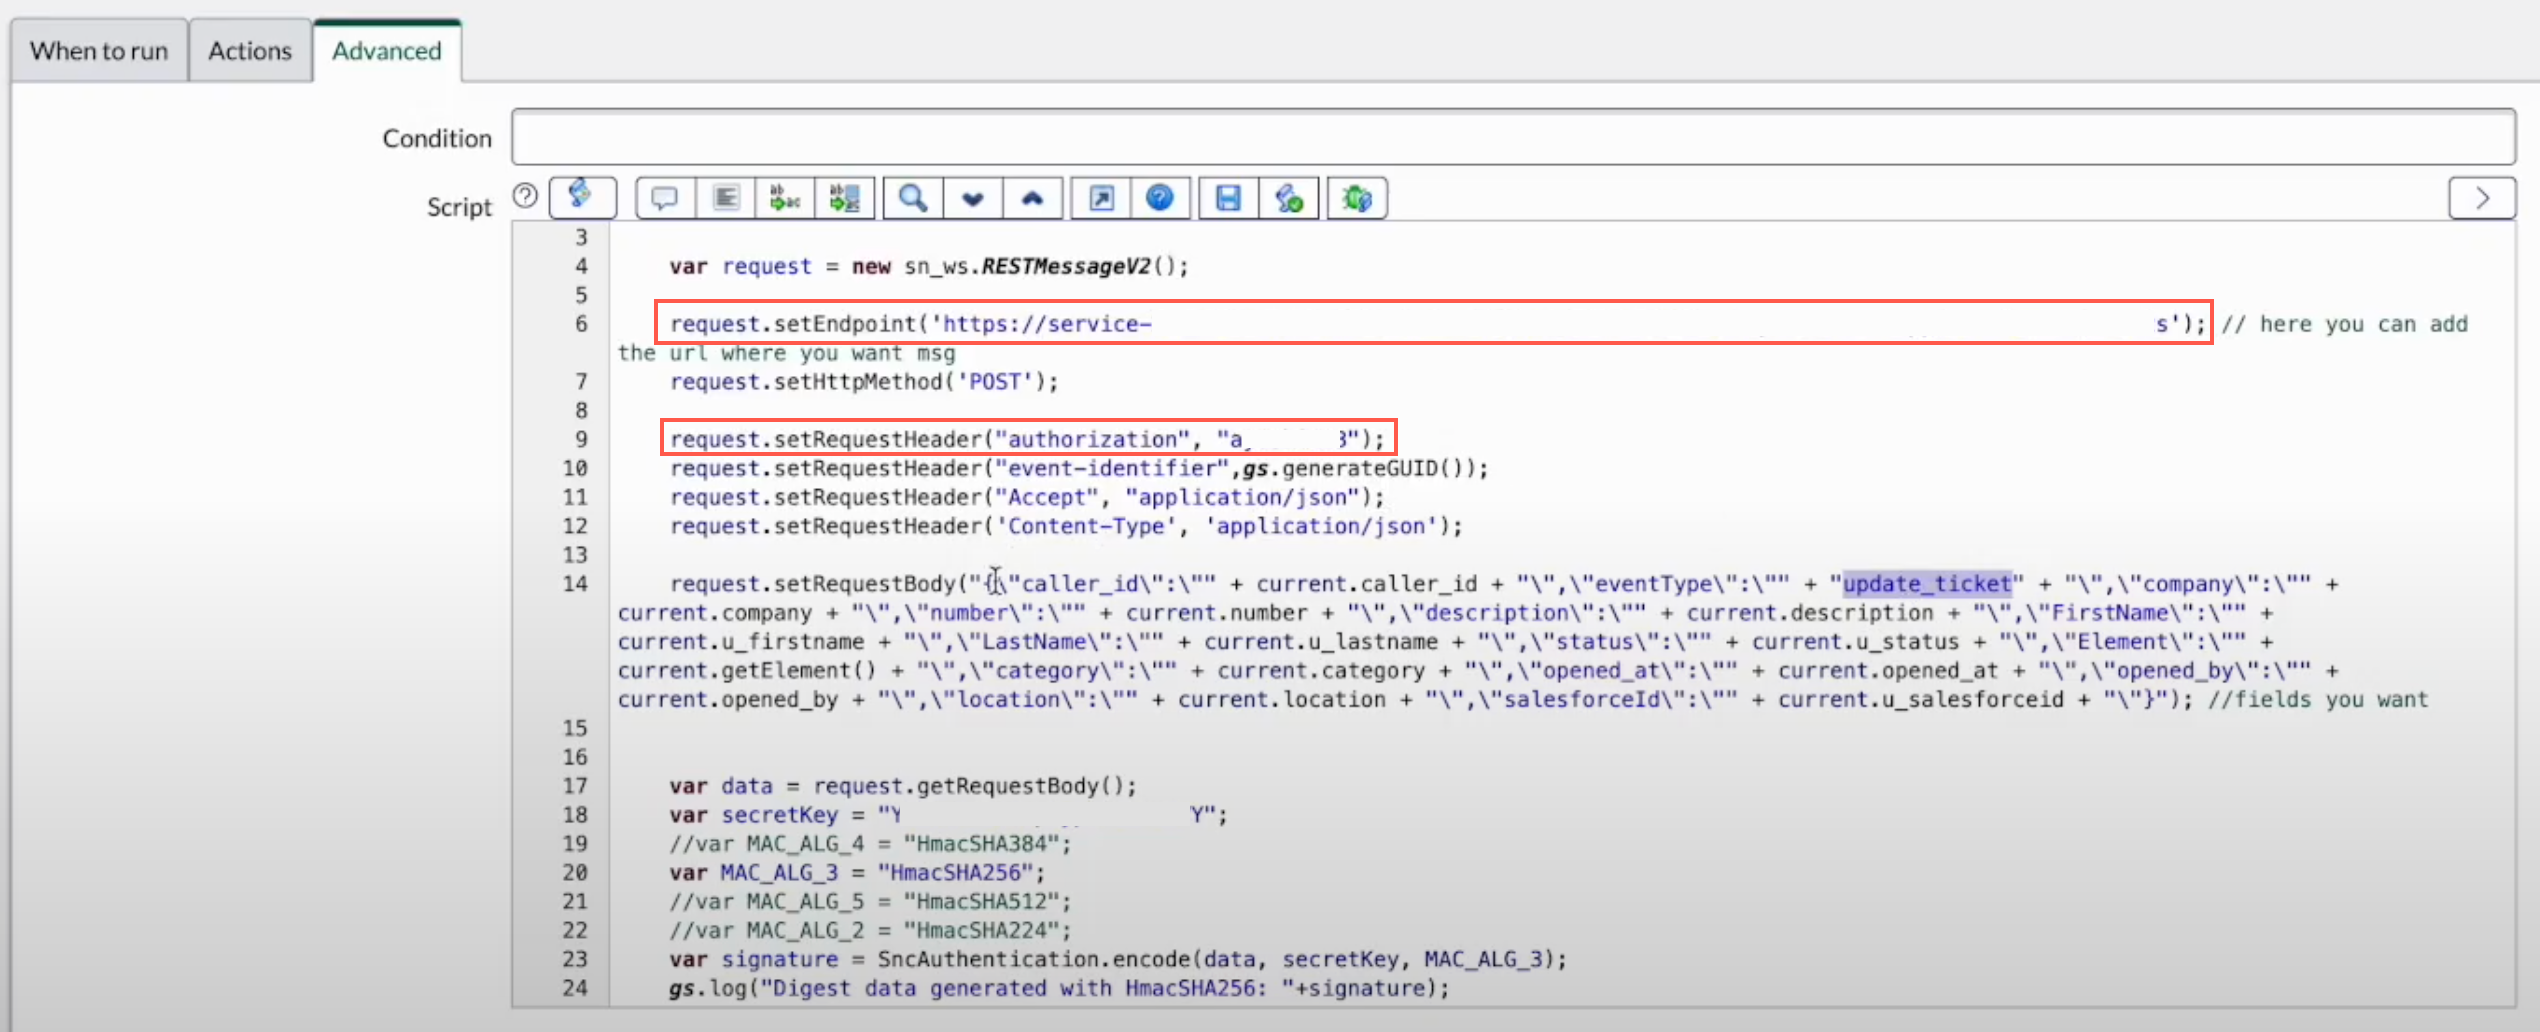Viewport: 2540px width, 1032px height.
Task: Switch to the When to run tab
Action: point(98,50)
